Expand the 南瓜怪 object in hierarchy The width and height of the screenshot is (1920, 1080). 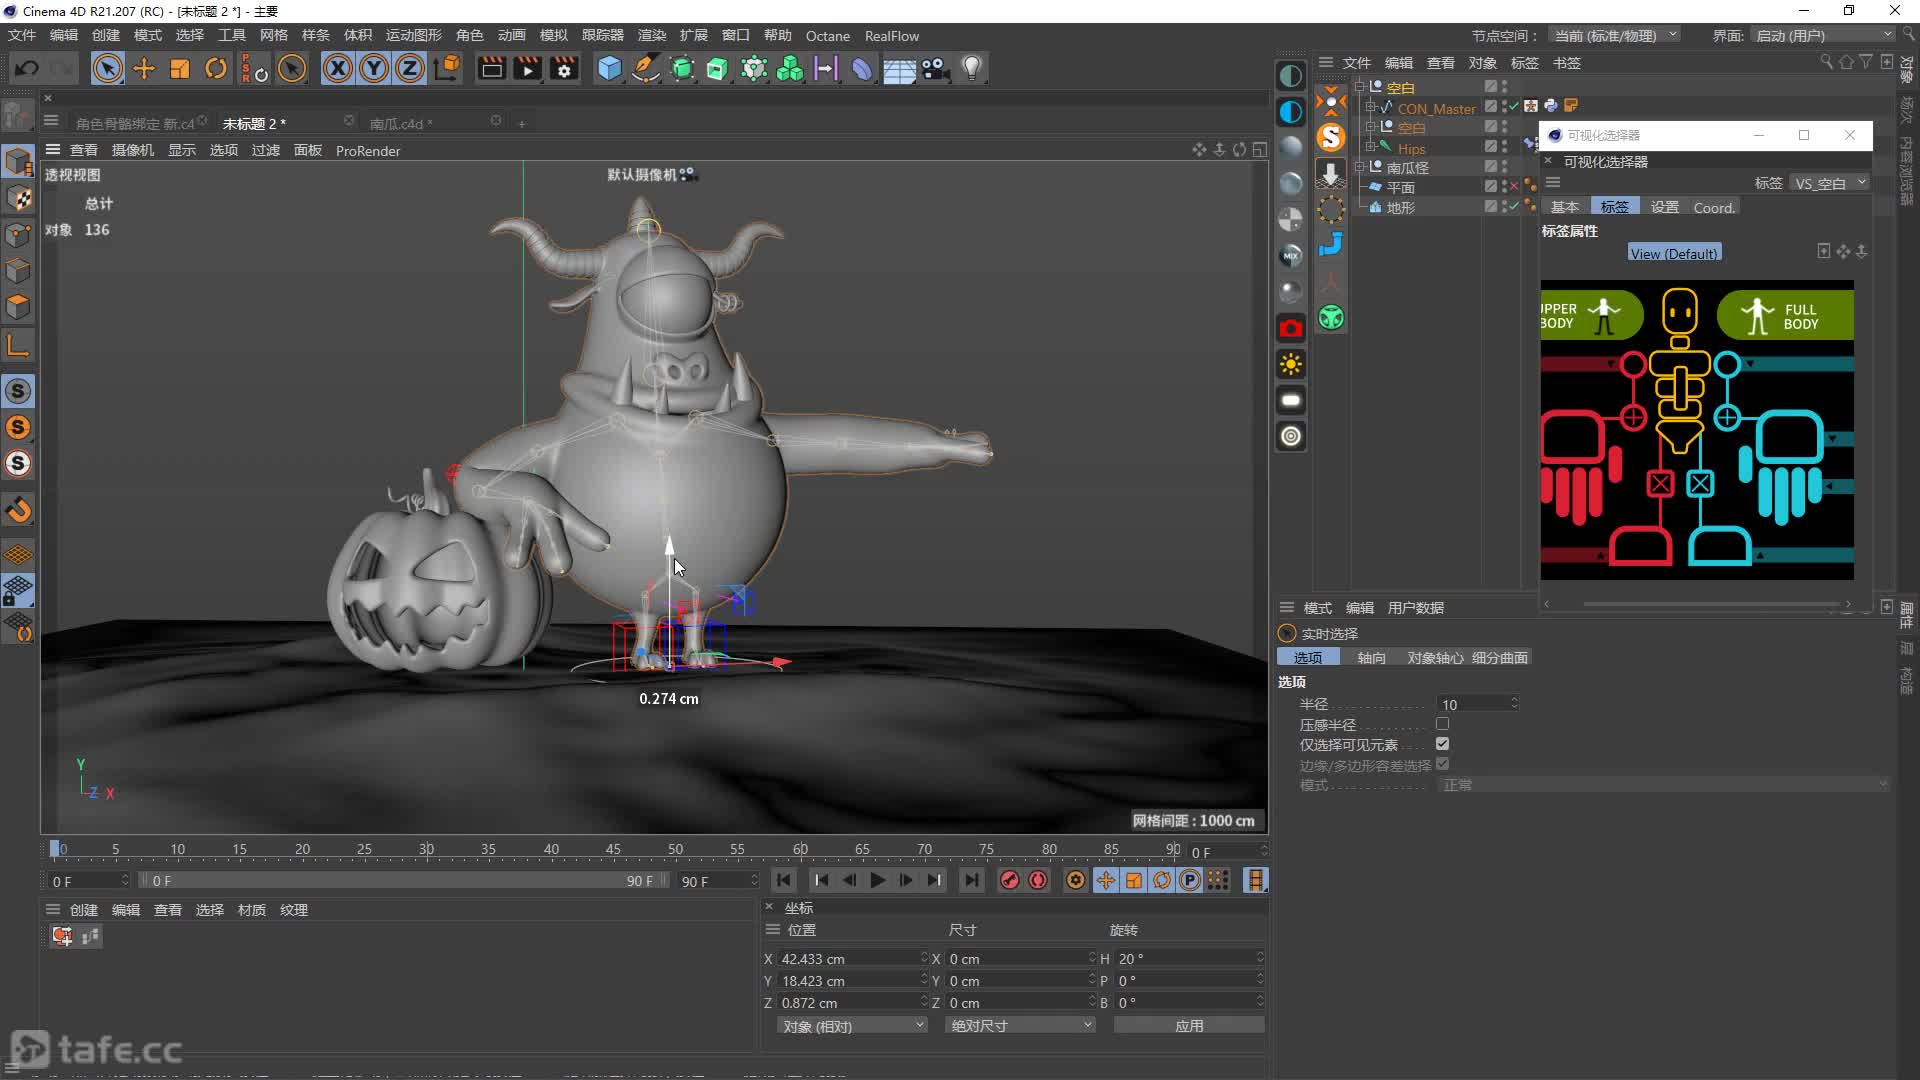(1360, 167)
